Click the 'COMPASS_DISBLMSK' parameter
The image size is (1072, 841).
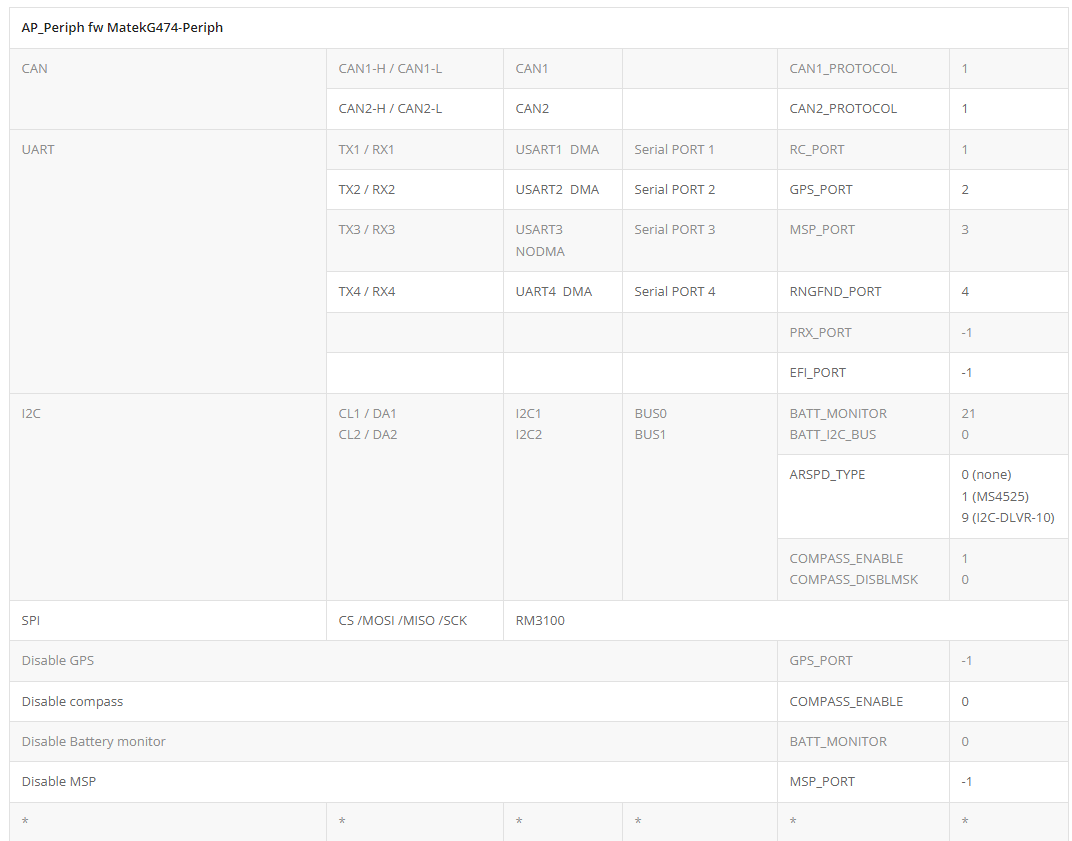[853, 580]
